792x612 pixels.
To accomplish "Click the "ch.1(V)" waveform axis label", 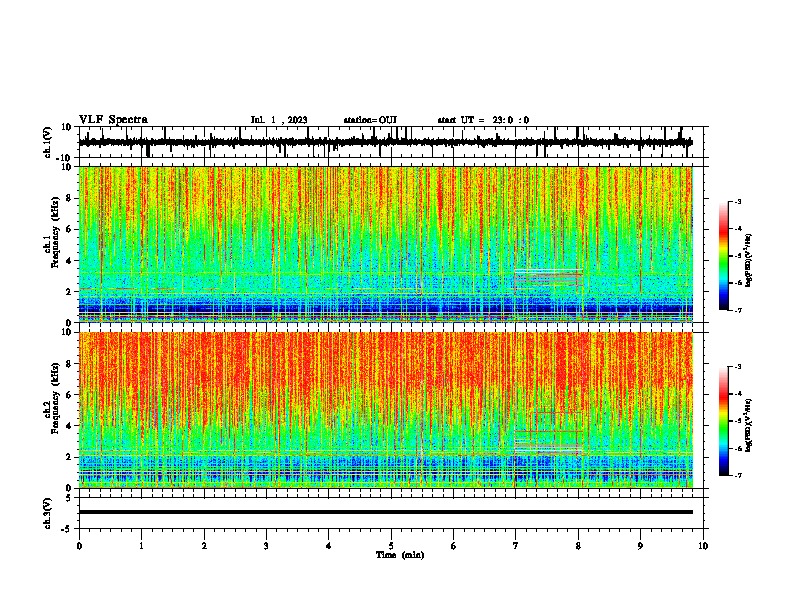I will 48,142.
